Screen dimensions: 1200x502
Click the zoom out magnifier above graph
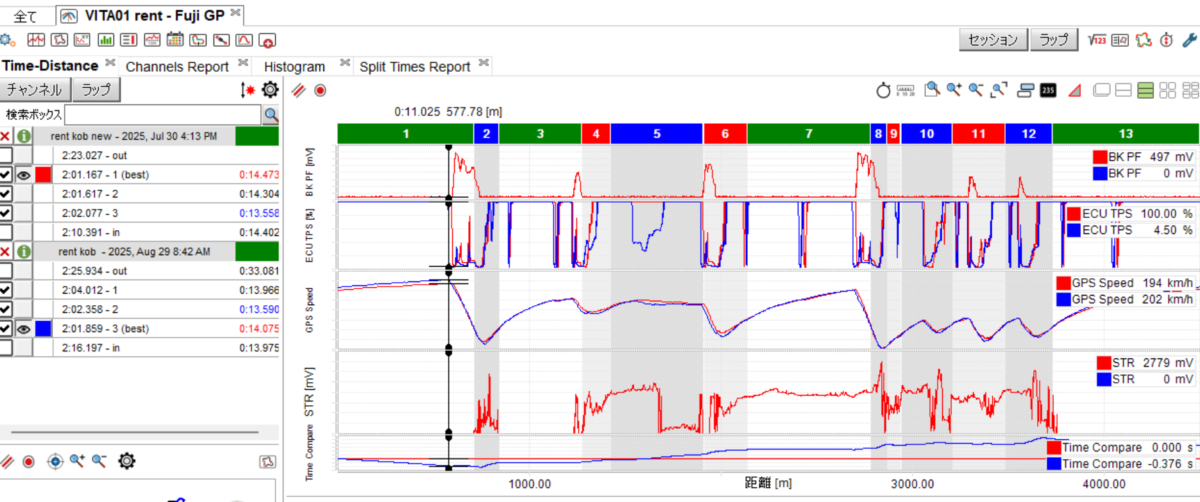tap(976, 90)
